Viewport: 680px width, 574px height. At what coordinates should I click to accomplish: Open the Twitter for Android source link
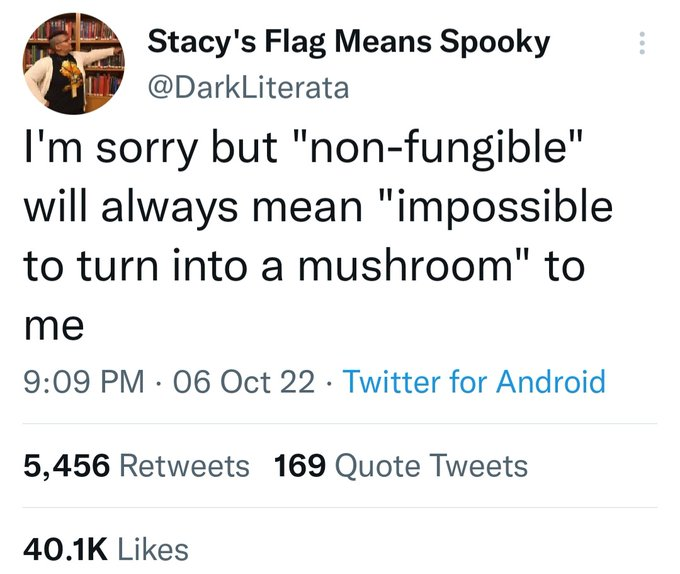coord(474,381)
